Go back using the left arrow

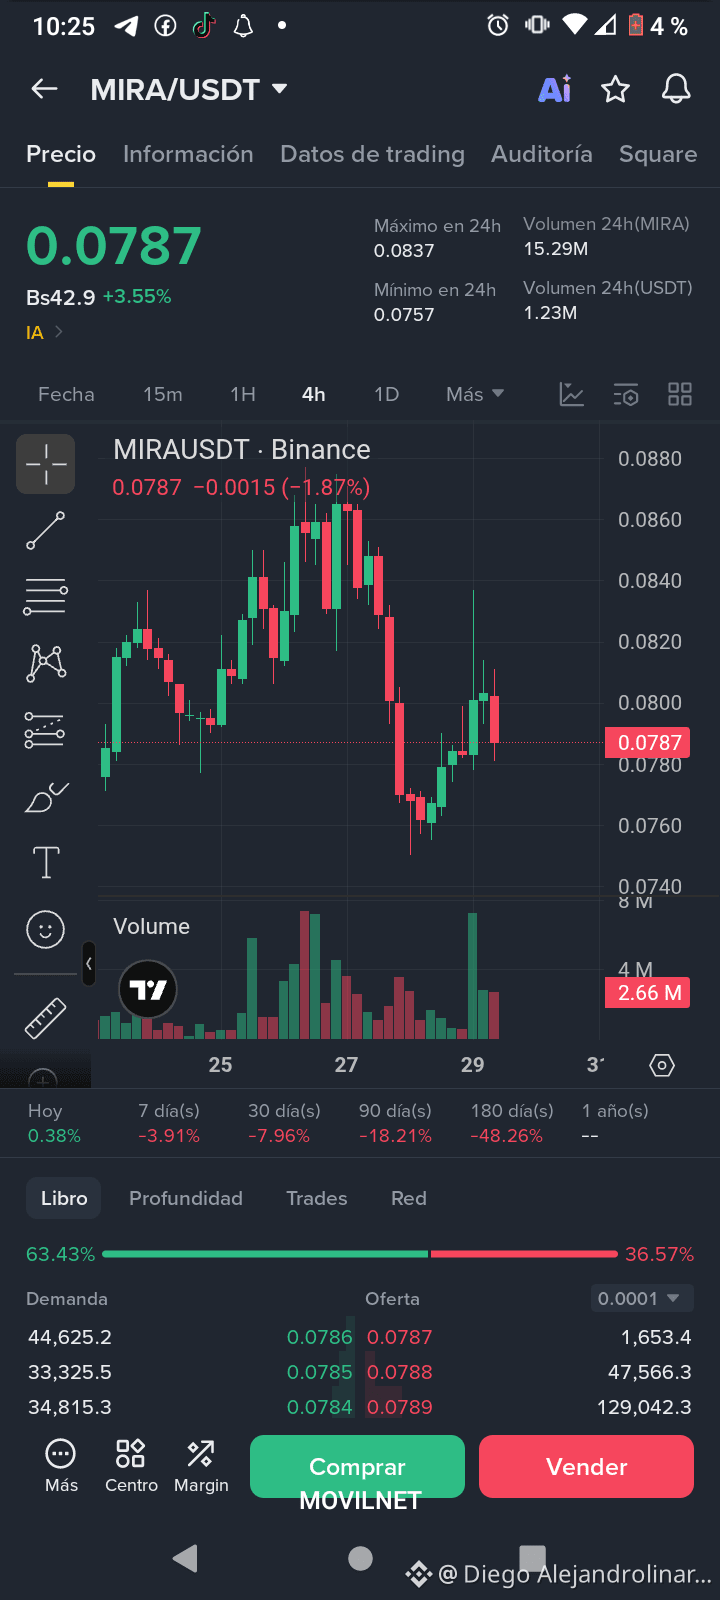pos(44,89)
